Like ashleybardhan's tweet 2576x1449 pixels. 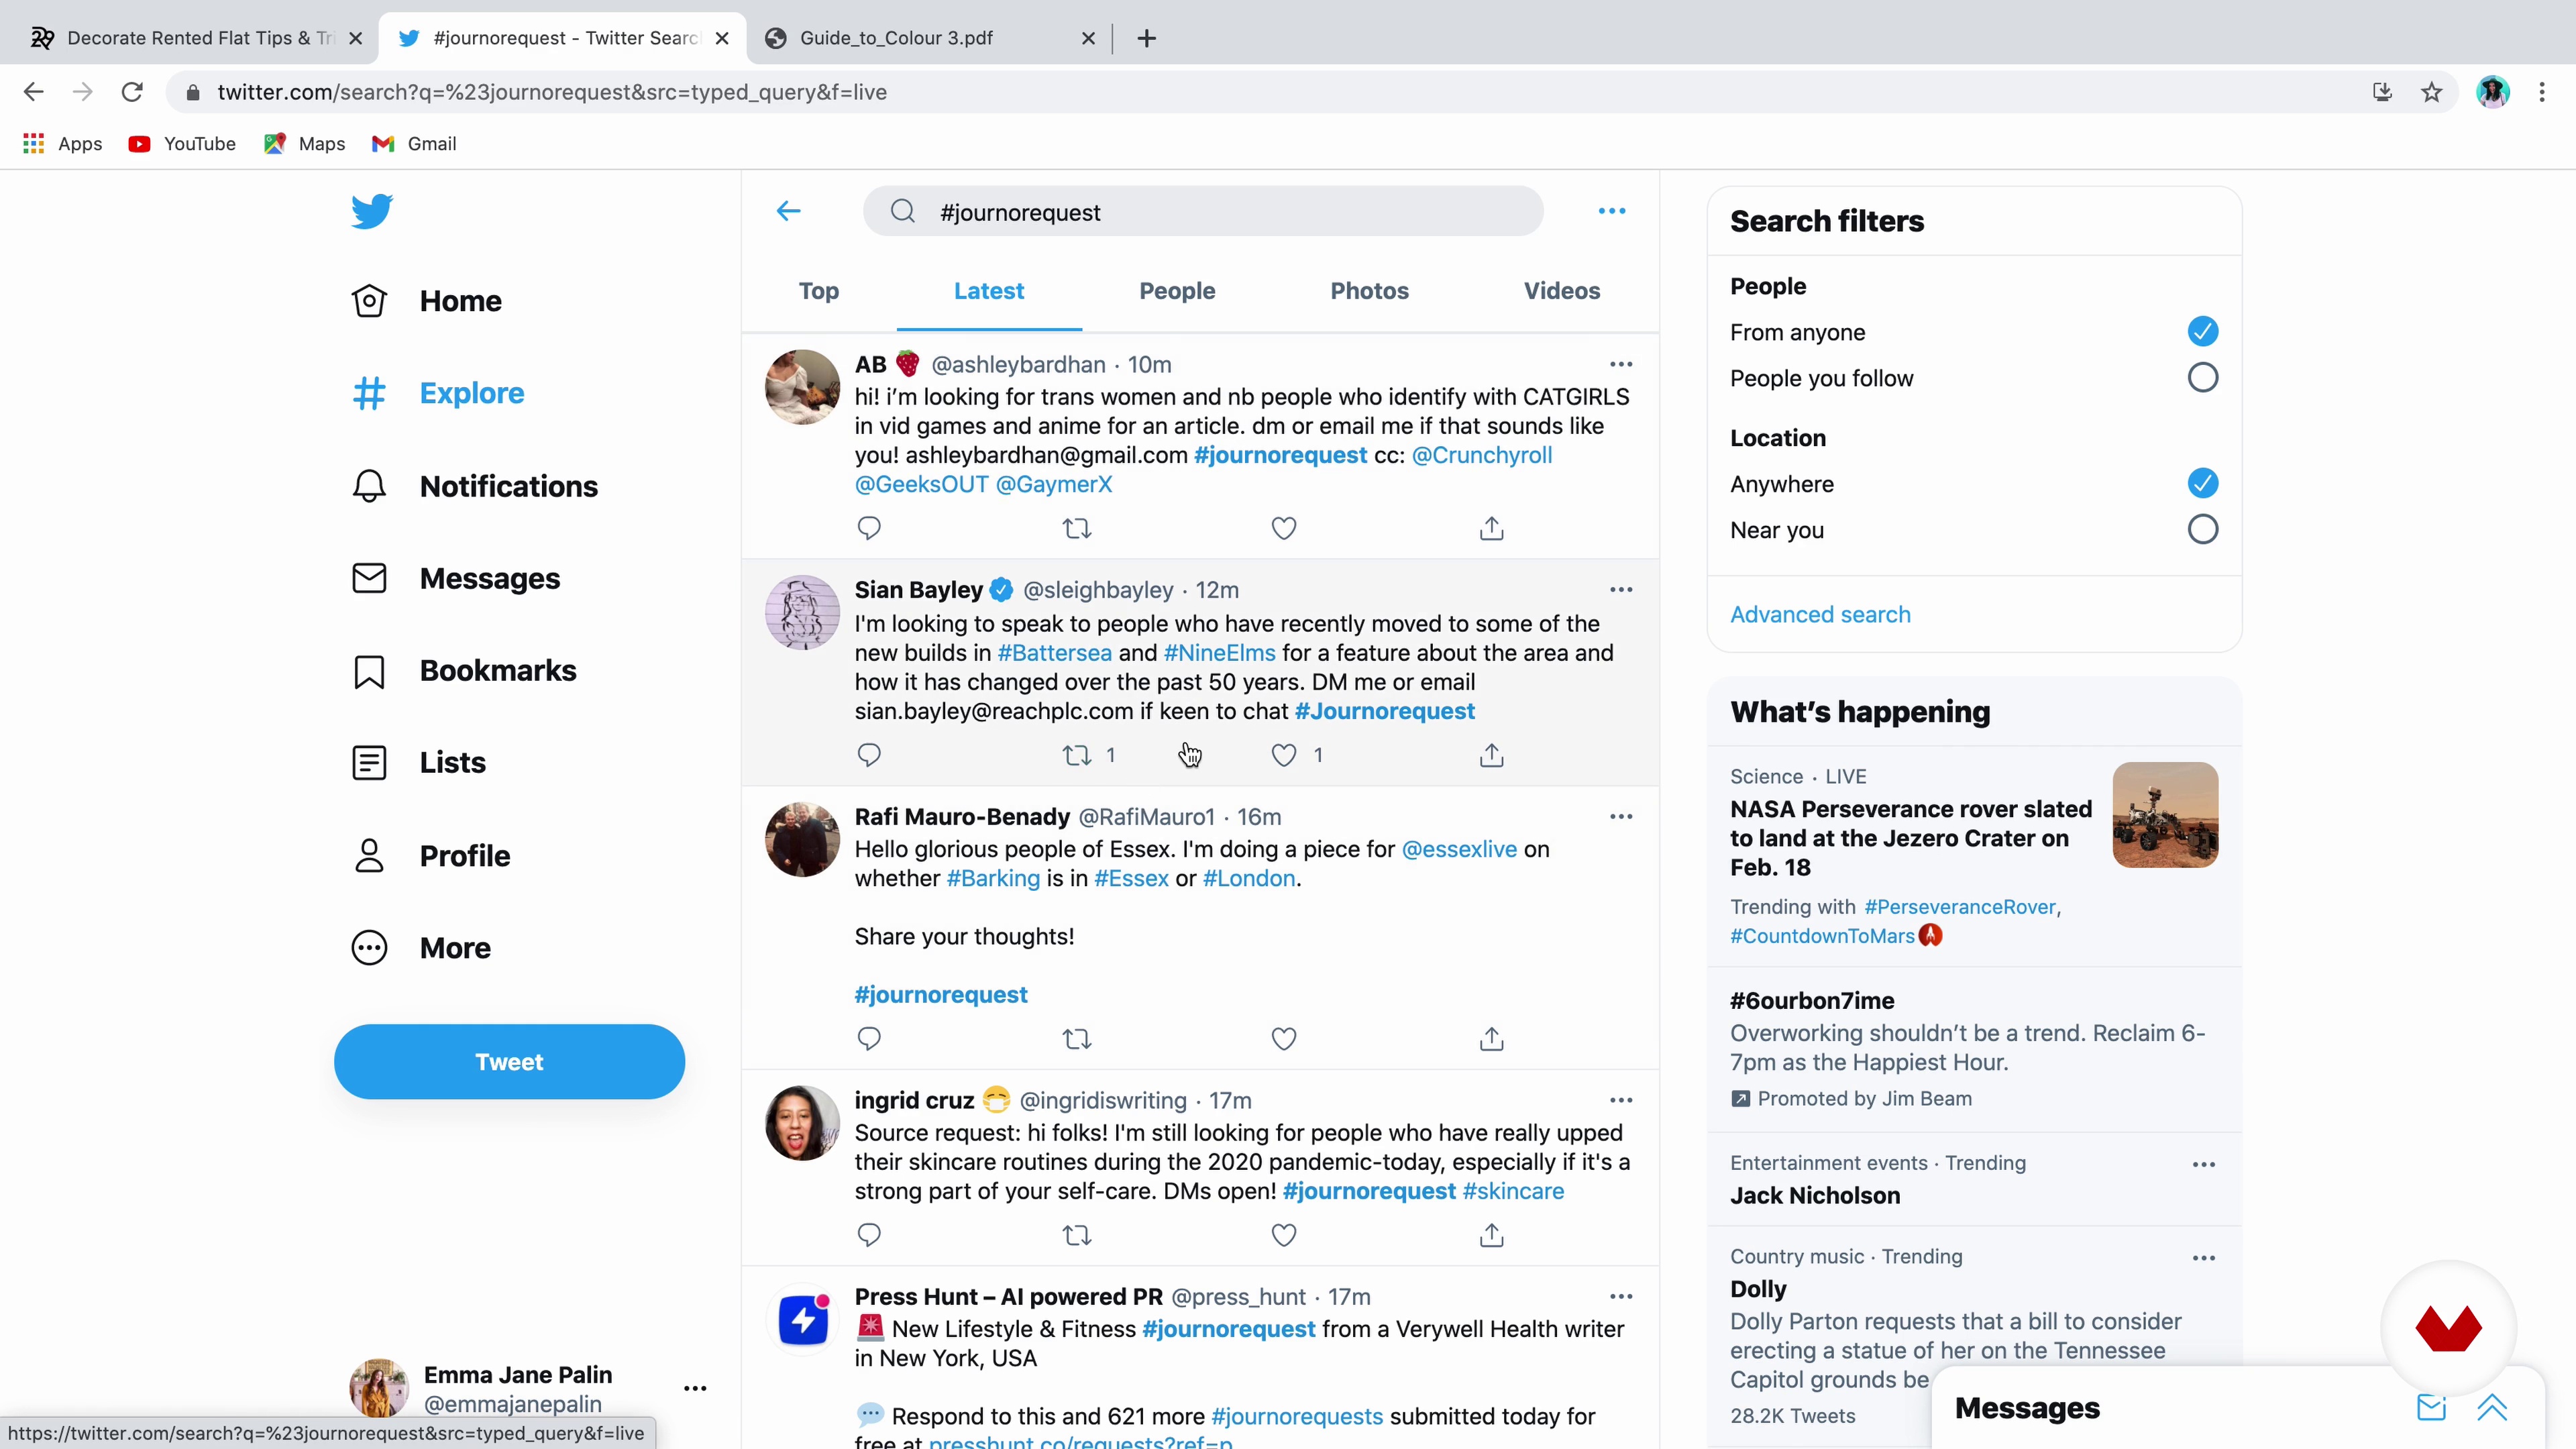tap(1283, 528)
